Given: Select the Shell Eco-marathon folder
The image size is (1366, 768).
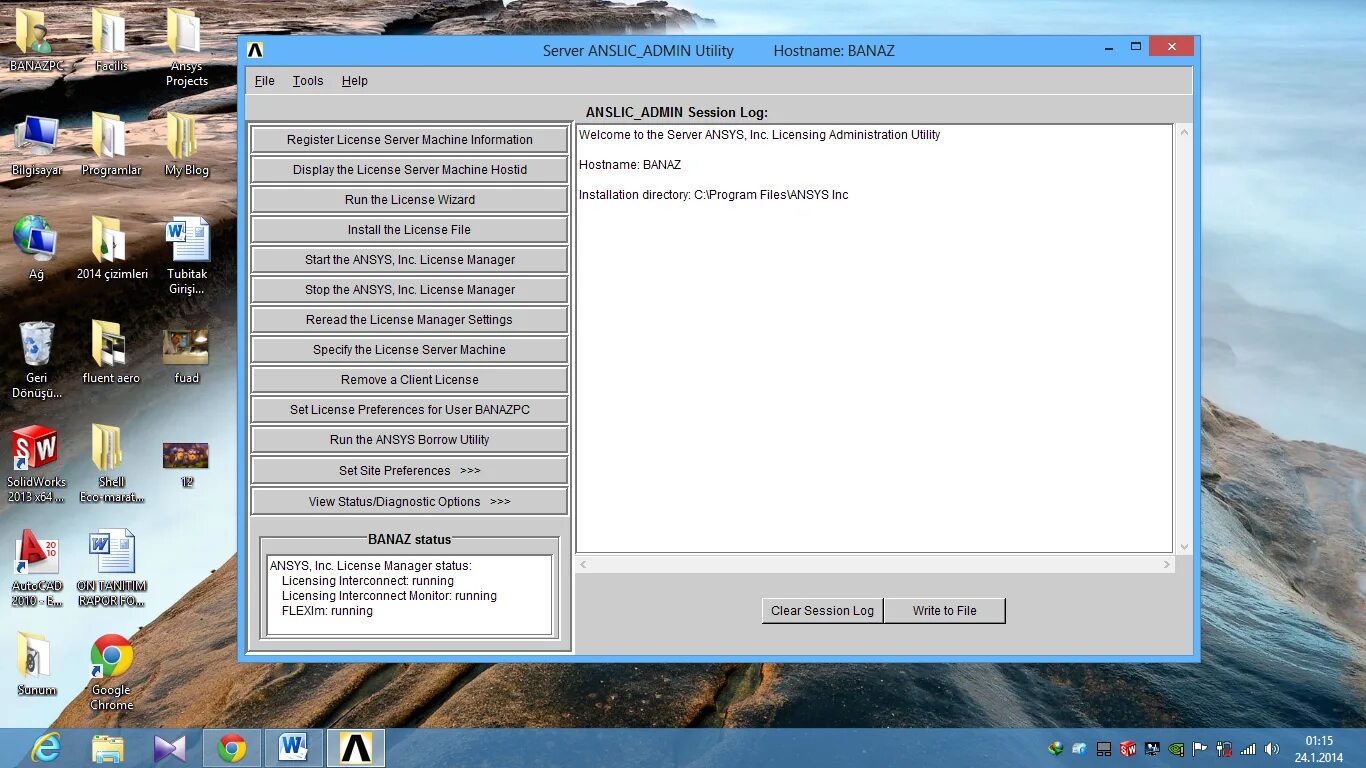Looking at the screenshot, I should (111, 464).
